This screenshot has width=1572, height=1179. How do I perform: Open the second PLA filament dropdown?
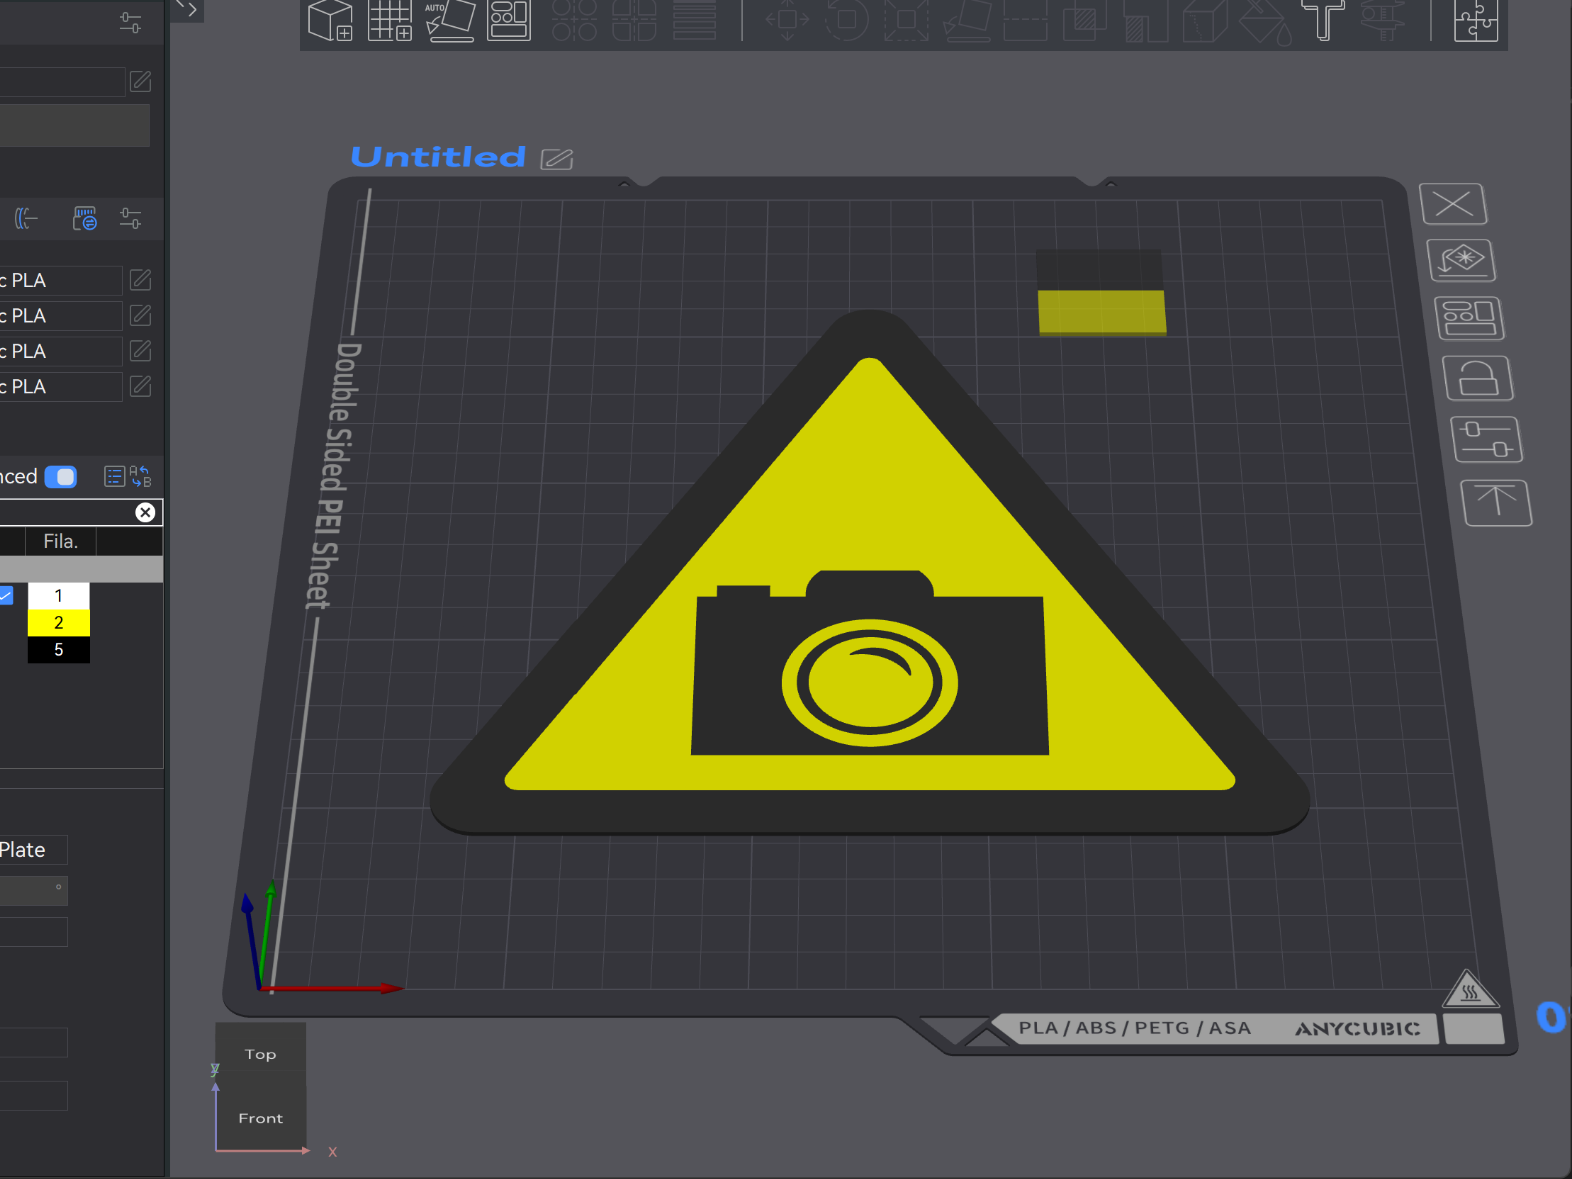[61, 316]
